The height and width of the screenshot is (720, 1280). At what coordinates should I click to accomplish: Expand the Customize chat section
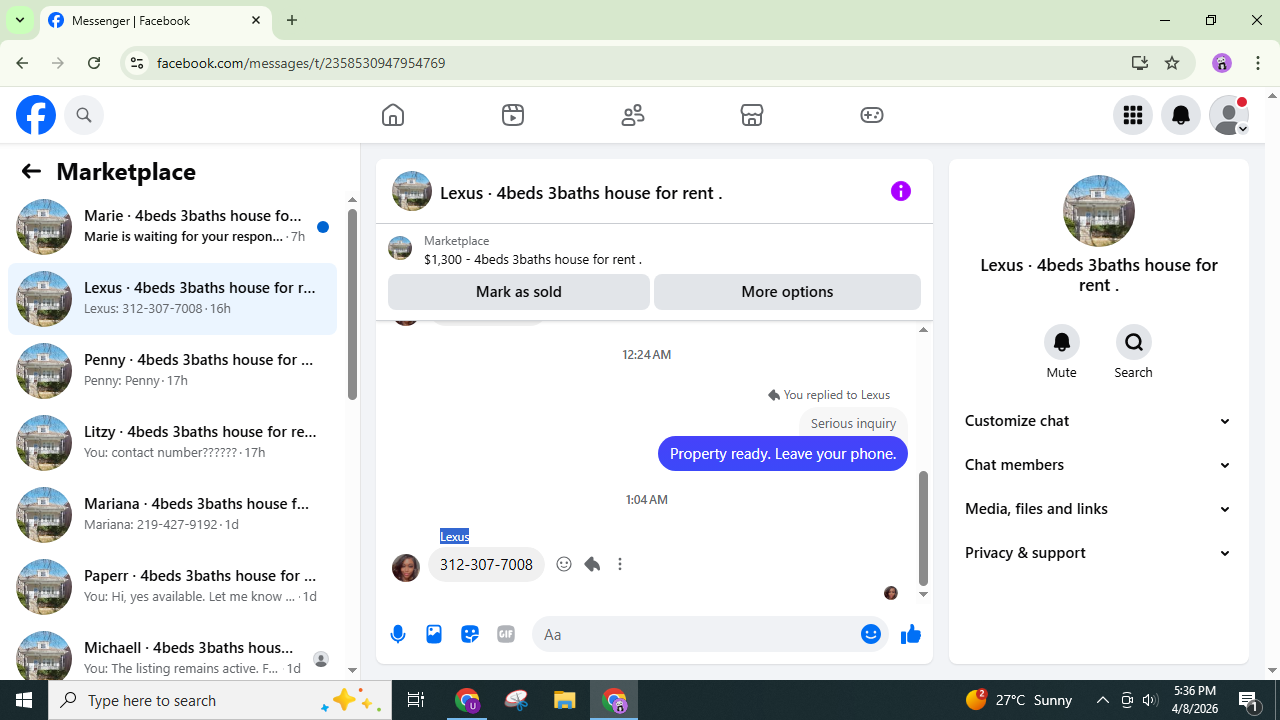click(1098, 421)
